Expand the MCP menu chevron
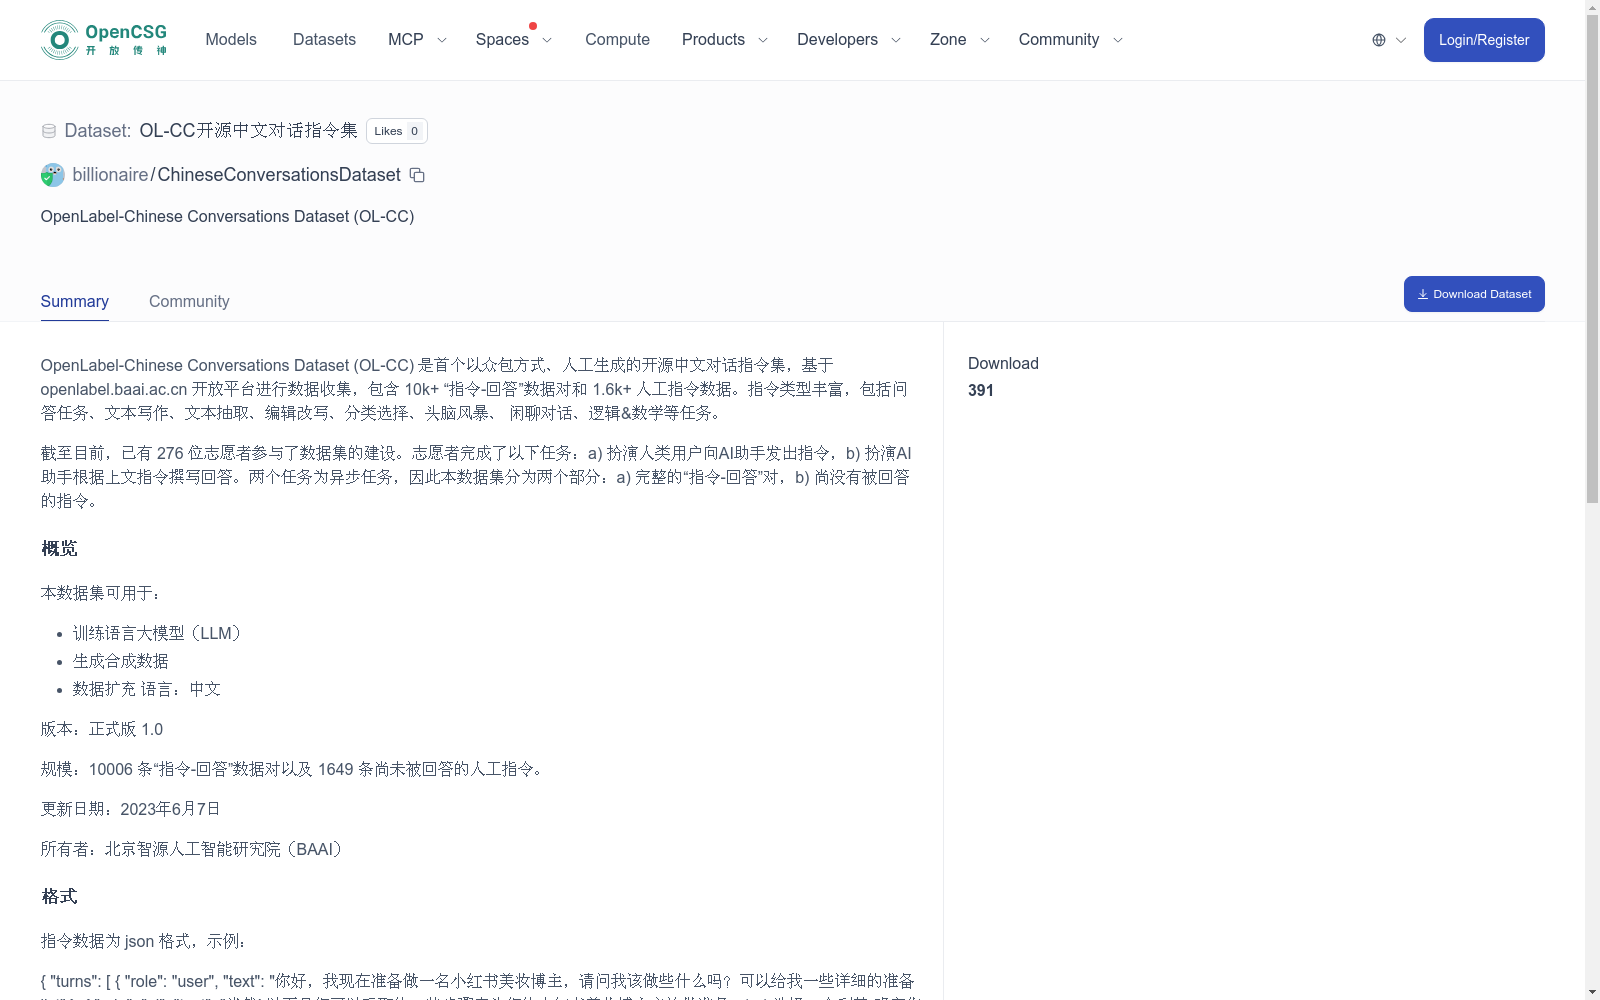1600x1000 pixels. click(x=442, y=40)
